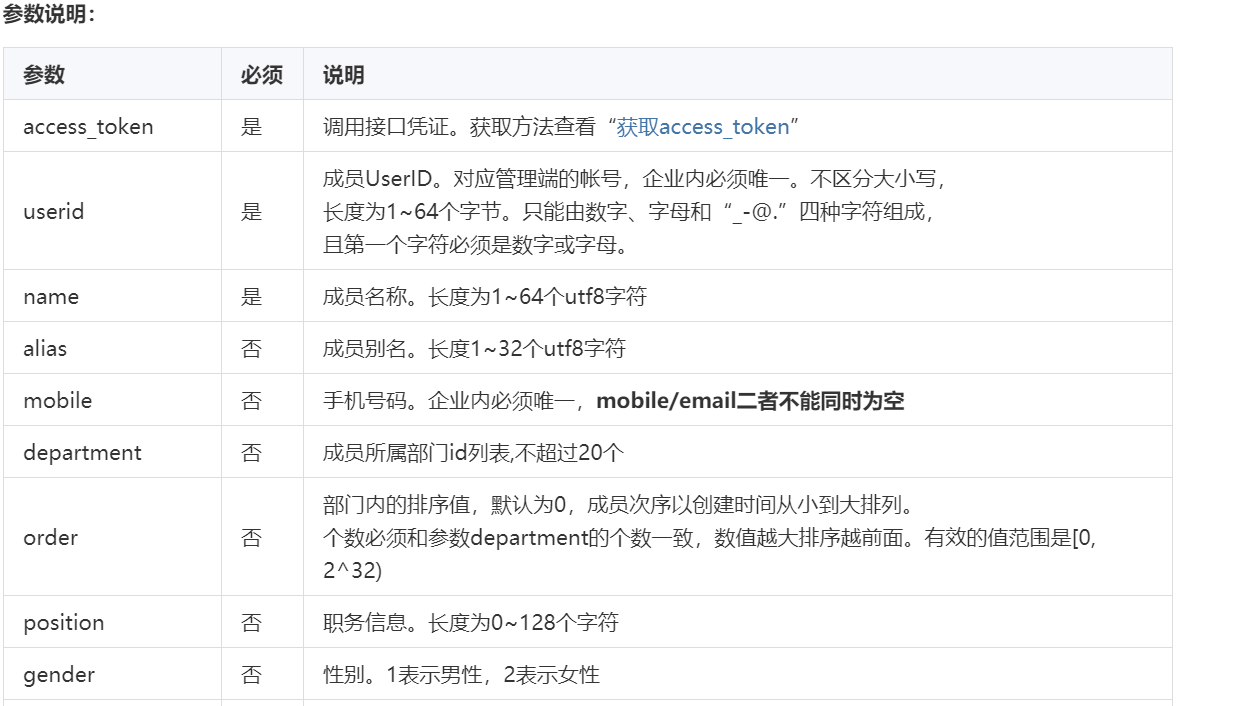Click the 性别 description text
Image resolution: width=1238 pixels, height=706 pixels.
461,675
